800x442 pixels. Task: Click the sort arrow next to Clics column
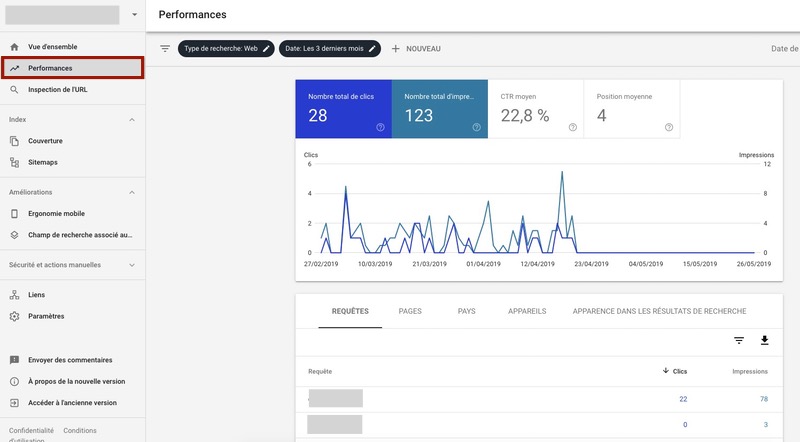pos(665,371)
